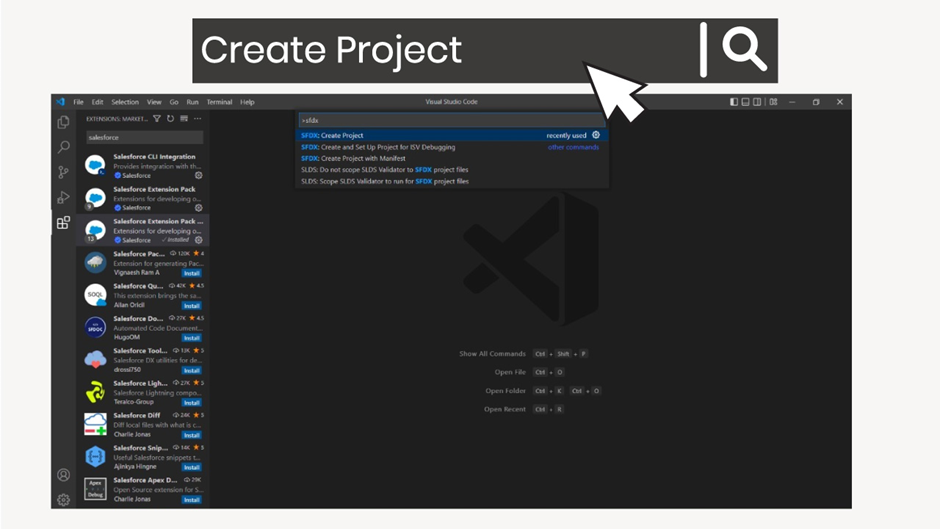This screenshot has height=529, width=940.
Task: Configure keybinding gear for SFDX Create Project
Action: [596, 135]
